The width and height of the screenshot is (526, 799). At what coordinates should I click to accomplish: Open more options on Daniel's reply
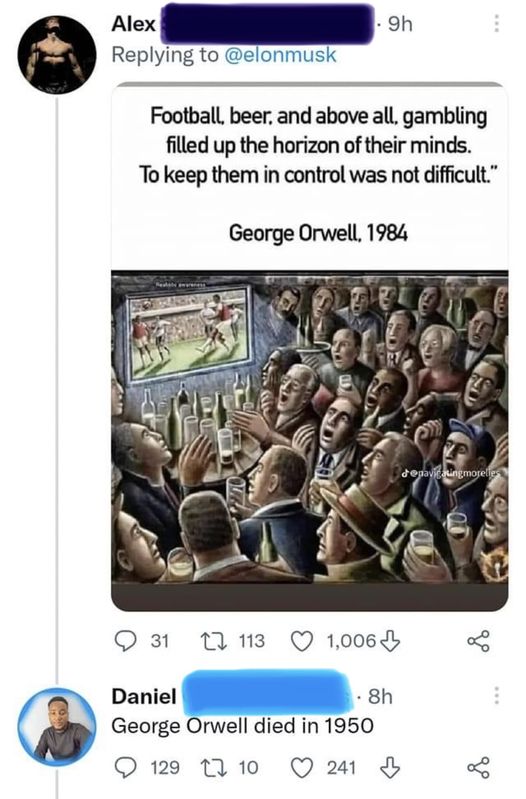(496, 696)
